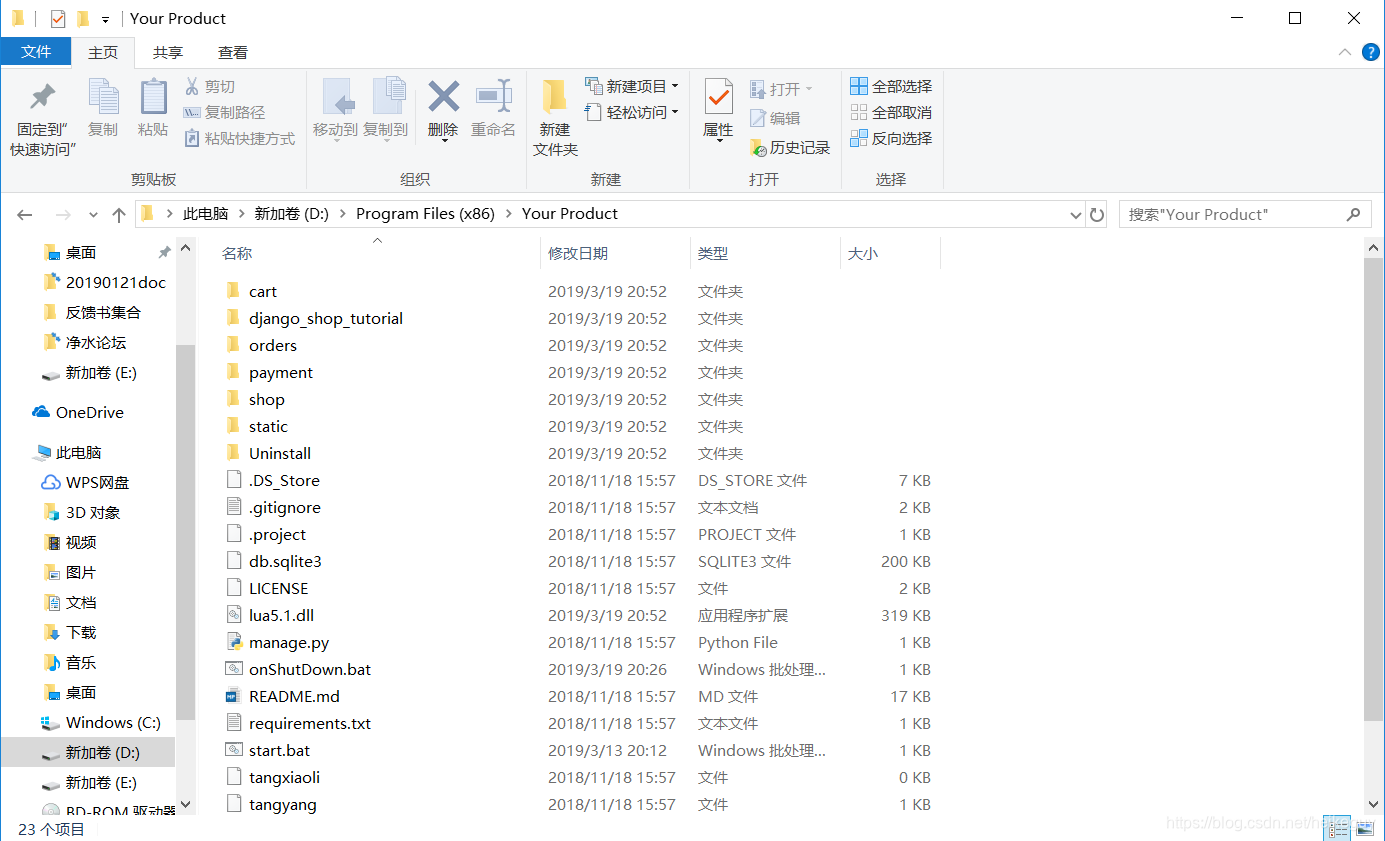Open the recent locations dropdown arrow
The height and width of the screenshot is (841, 1385).
pos(94,214)
